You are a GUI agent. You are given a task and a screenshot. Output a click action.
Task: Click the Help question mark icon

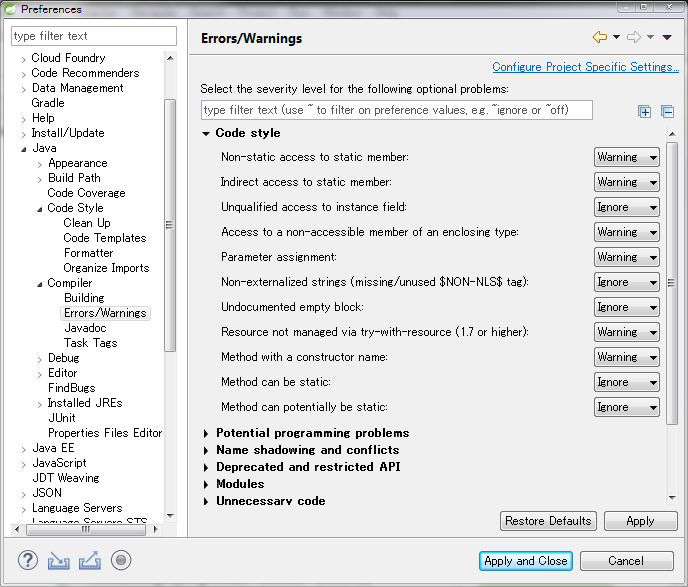[28, 560]
